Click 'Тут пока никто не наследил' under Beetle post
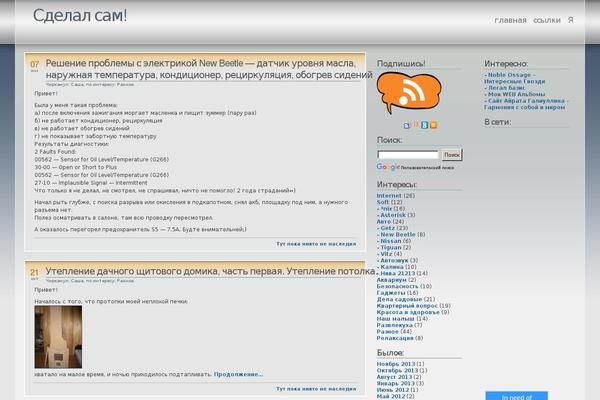The height and width of the screenshot is (400, 600). 316,244
